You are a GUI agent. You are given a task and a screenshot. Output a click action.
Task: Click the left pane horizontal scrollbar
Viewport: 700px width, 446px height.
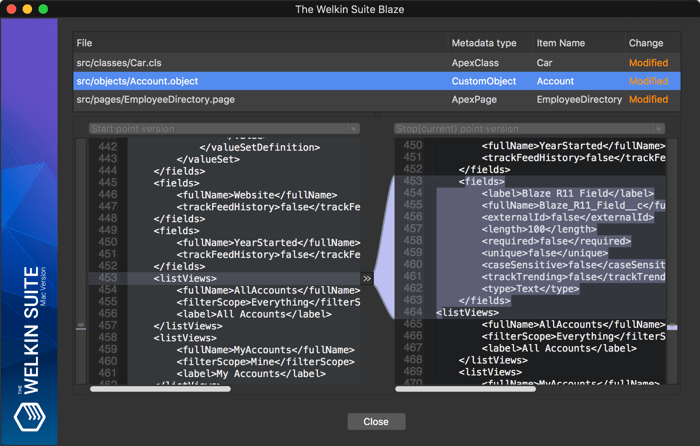(x=160, y=389)
